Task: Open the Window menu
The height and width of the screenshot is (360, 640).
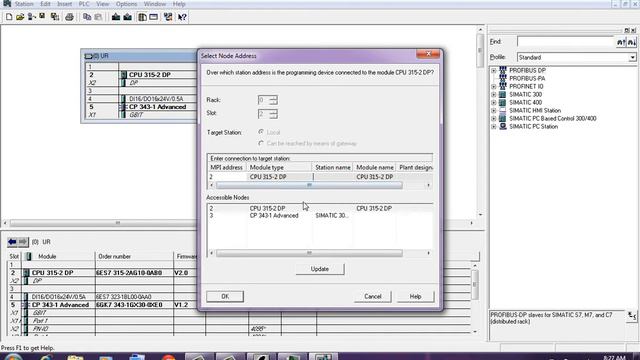Action: (x=155, y=4)
